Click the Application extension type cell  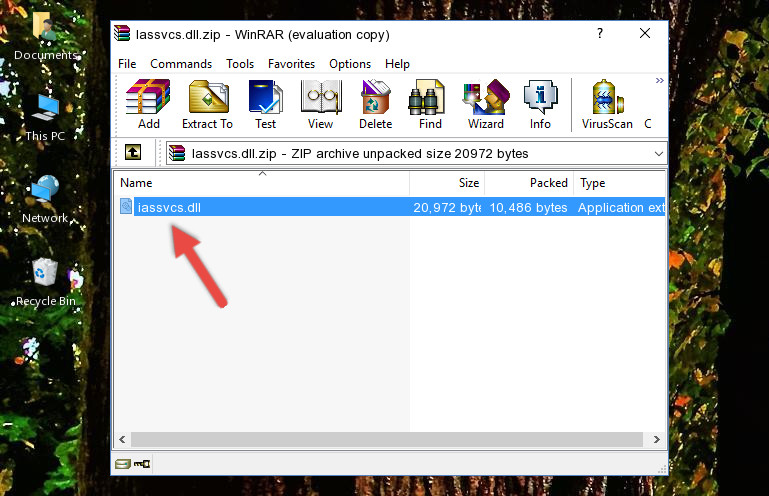click(621, 208)
